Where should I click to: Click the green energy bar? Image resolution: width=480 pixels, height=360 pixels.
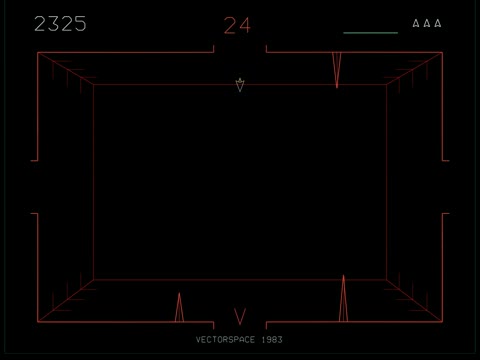370,33
